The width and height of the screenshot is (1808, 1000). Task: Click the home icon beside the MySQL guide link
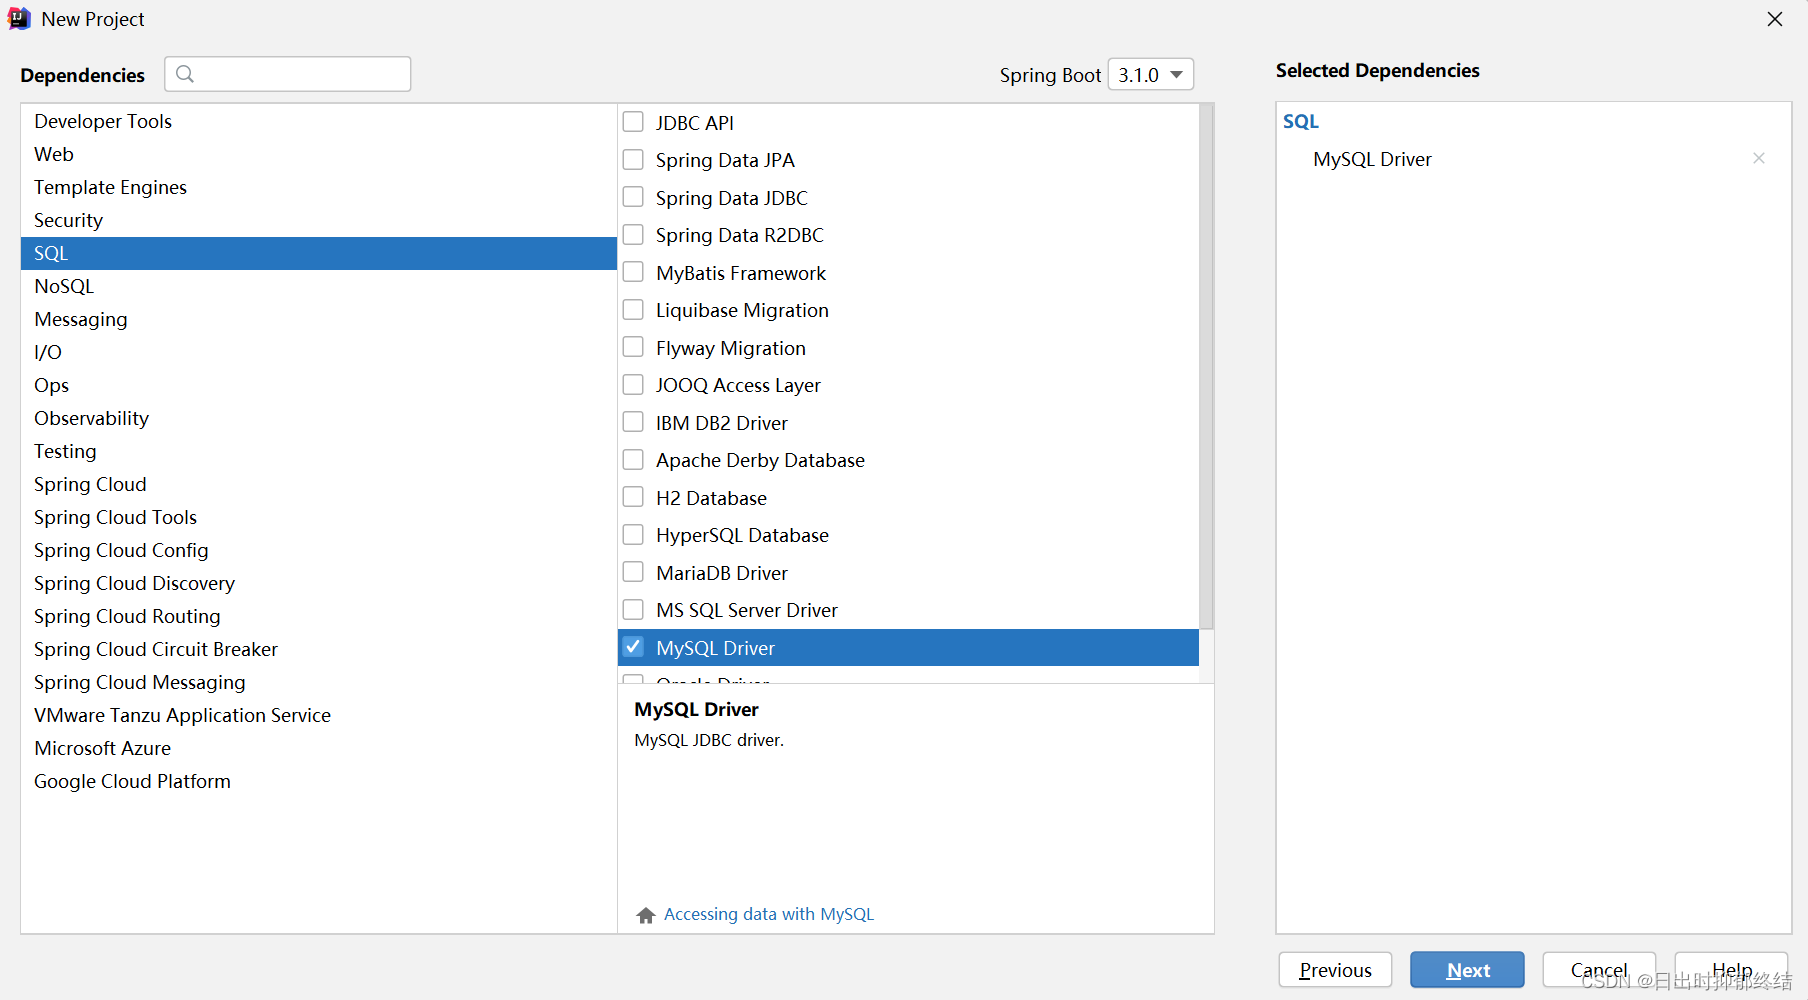click(x=646, y=915)
